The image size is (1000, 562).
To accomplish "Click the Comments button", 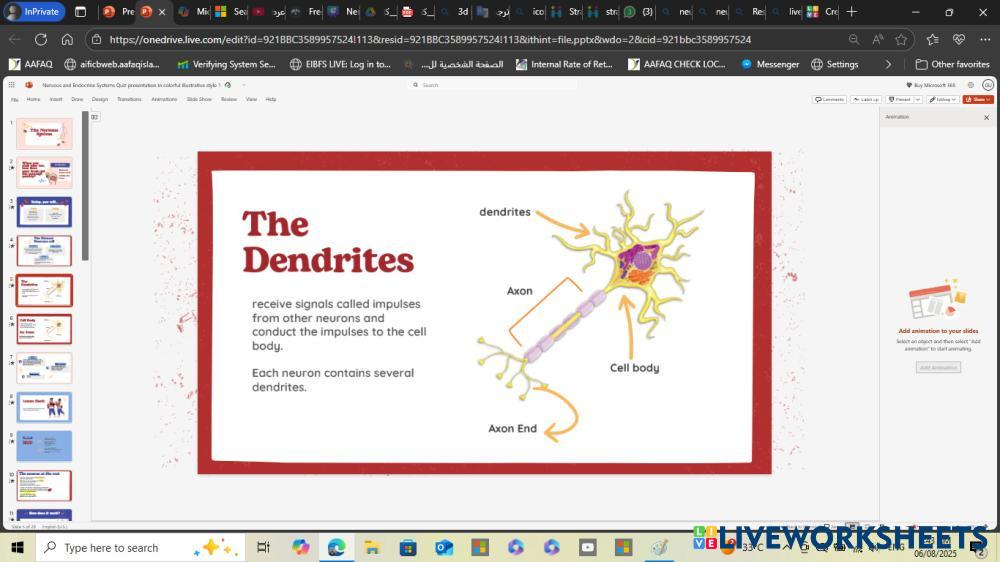I will click(x=829, y=100).
